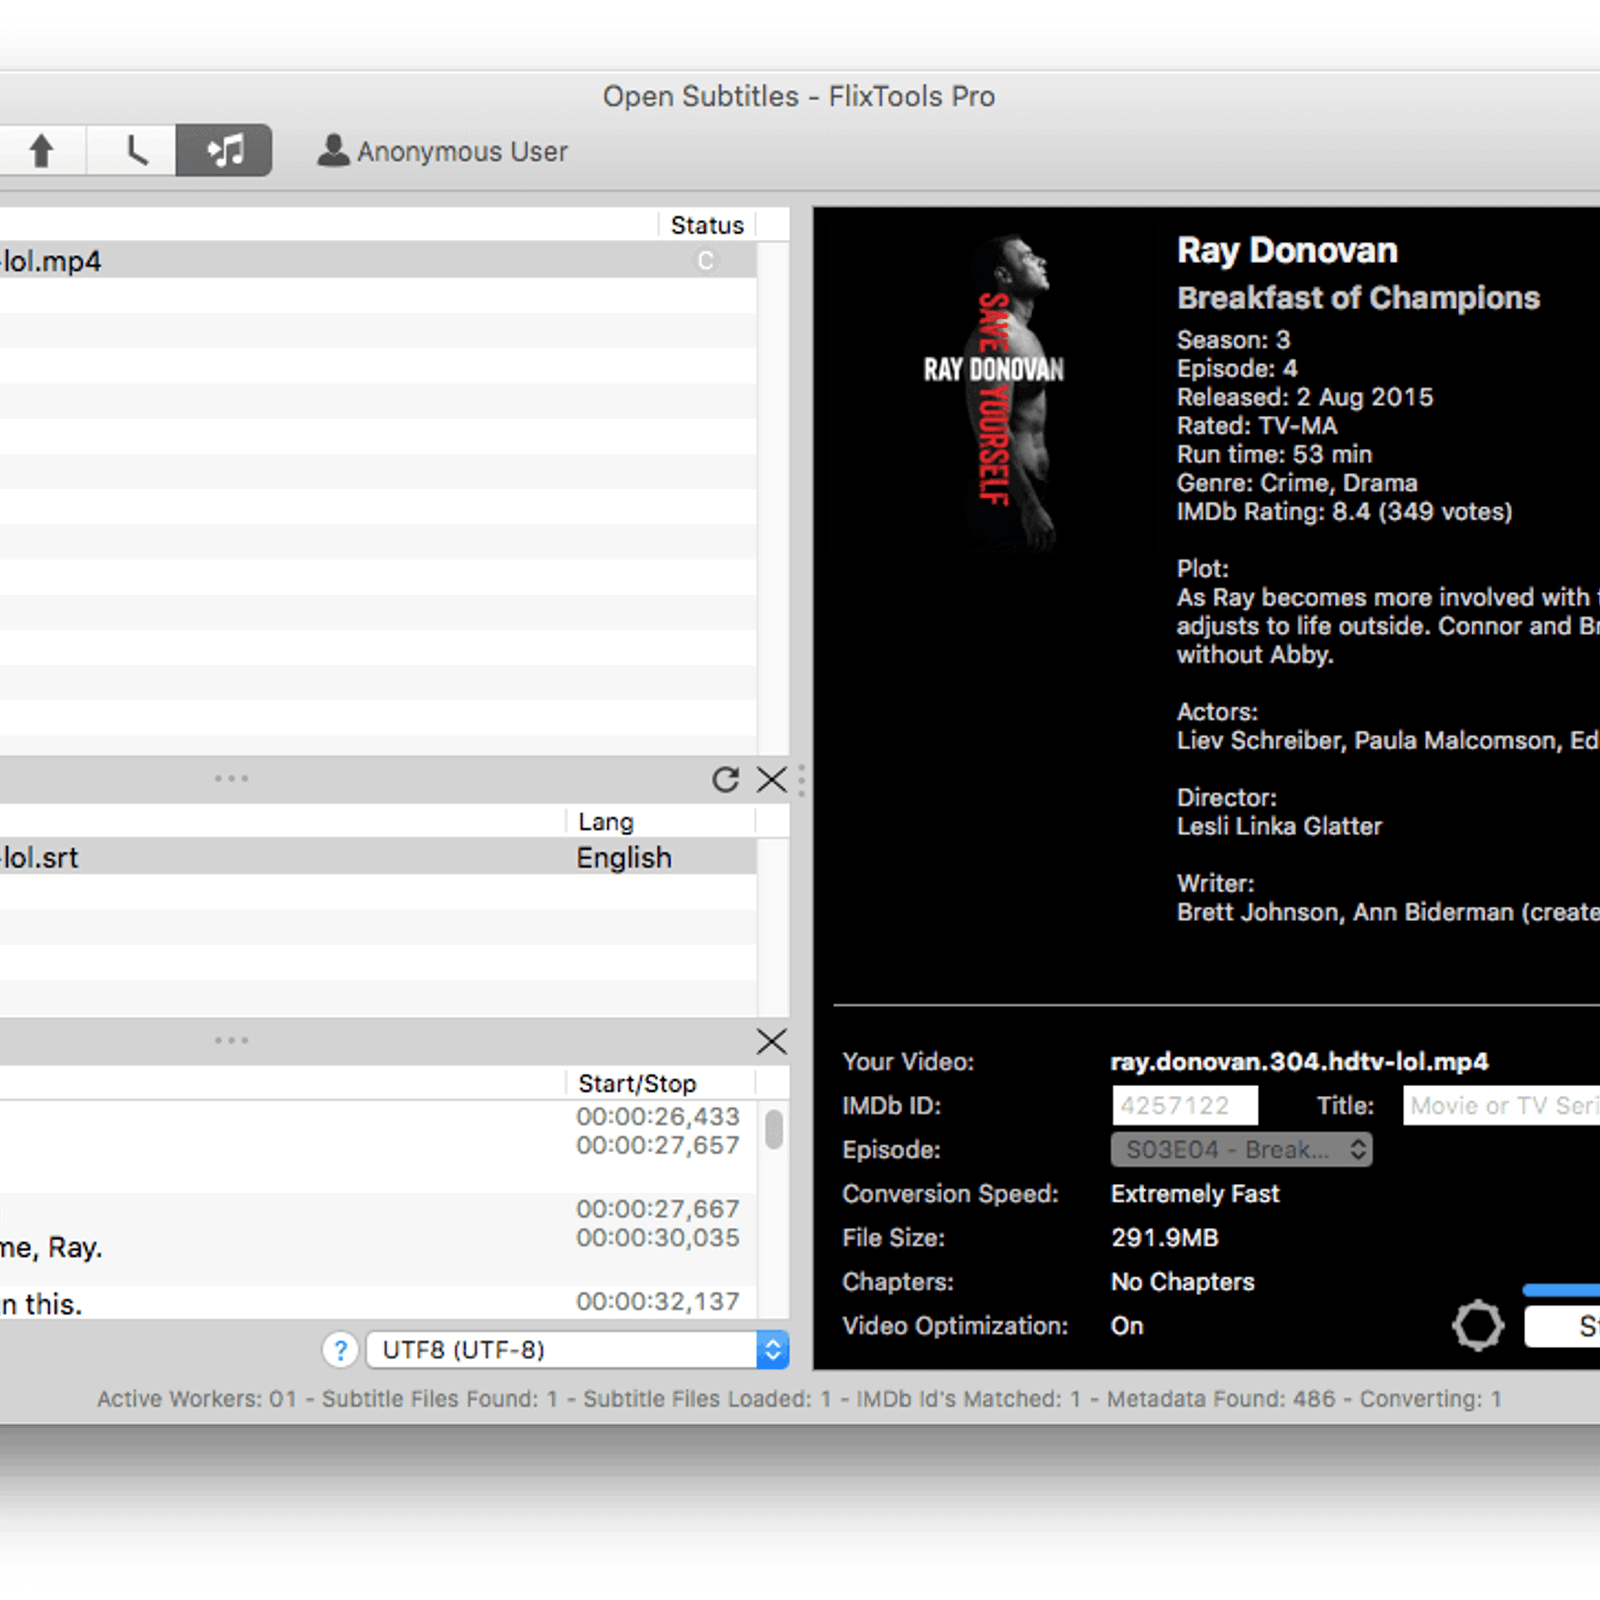Click the status bar Active Workers text
Image resolution: width=1600 pixels, height=1600 pixels.
197,1399
